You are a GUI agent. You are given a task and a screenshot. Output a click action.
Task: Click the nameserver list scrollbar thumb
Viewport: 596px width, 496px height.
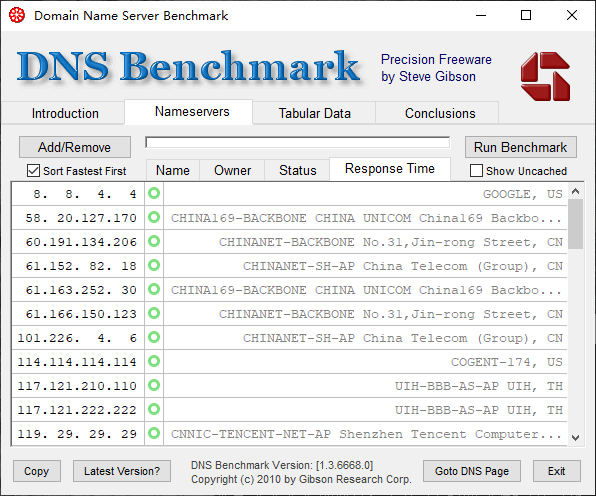(575, 224)
